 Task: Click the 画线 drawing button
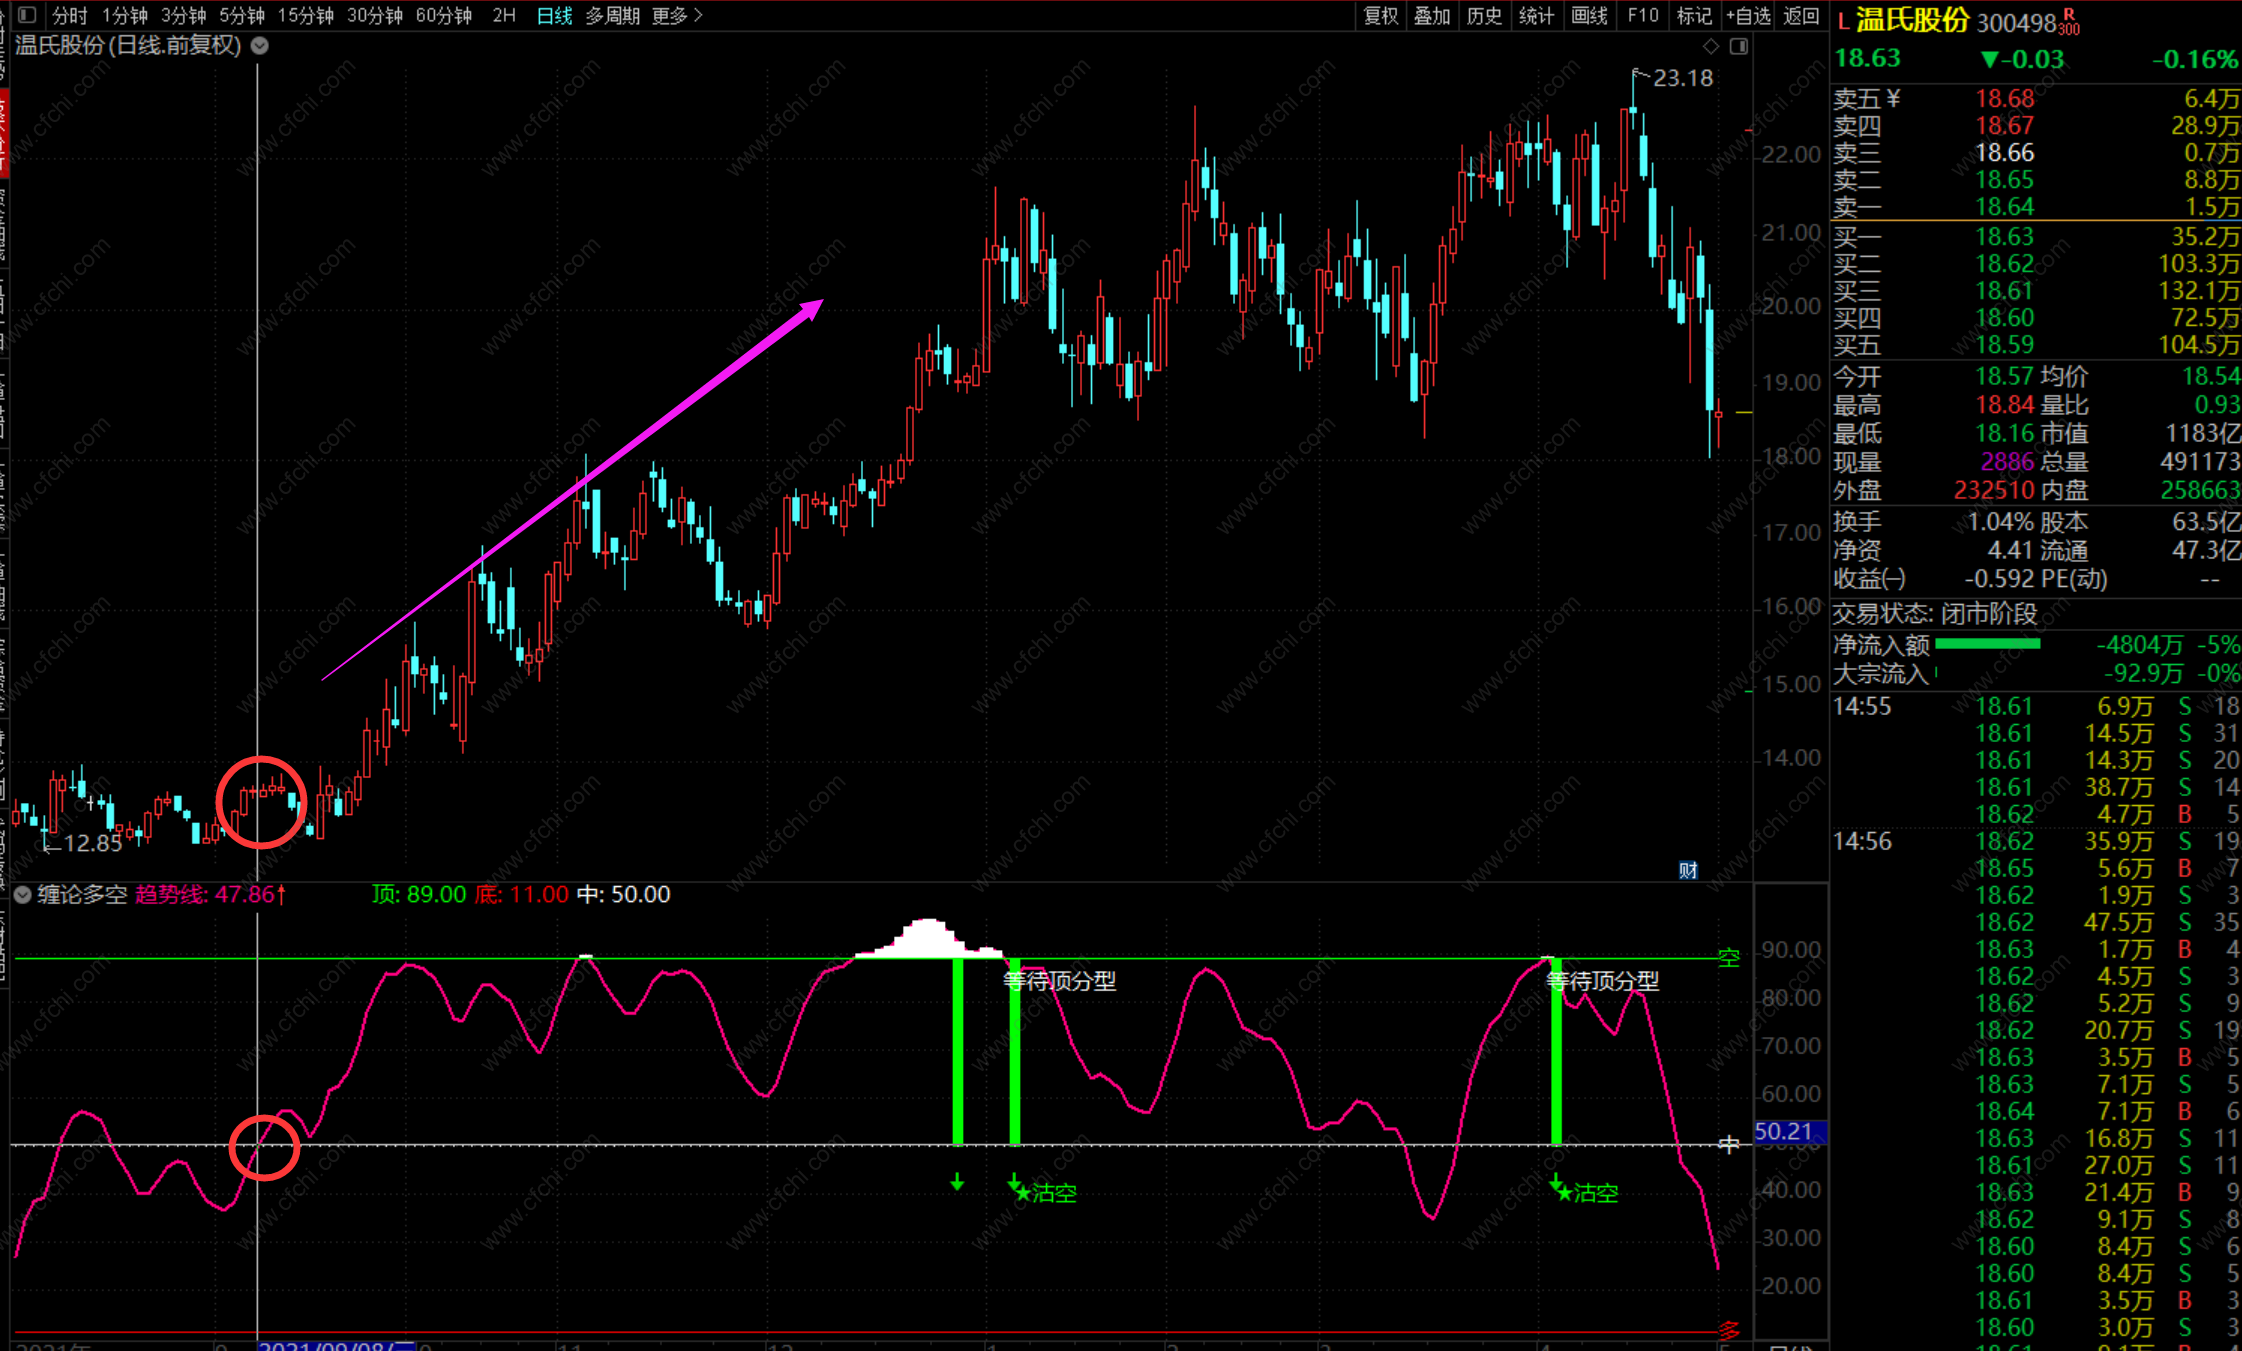(1589, 15)
